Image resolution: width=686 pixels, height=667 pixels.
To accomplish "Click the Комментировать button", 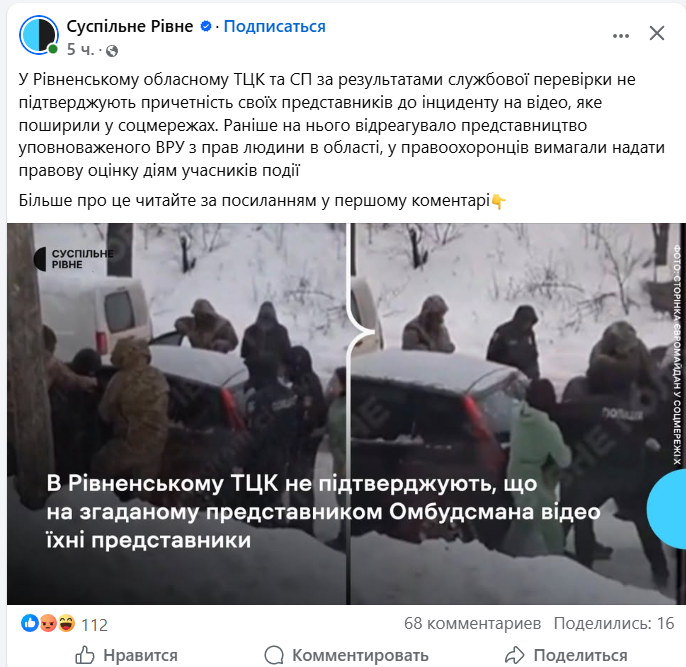I will point(346,655).
